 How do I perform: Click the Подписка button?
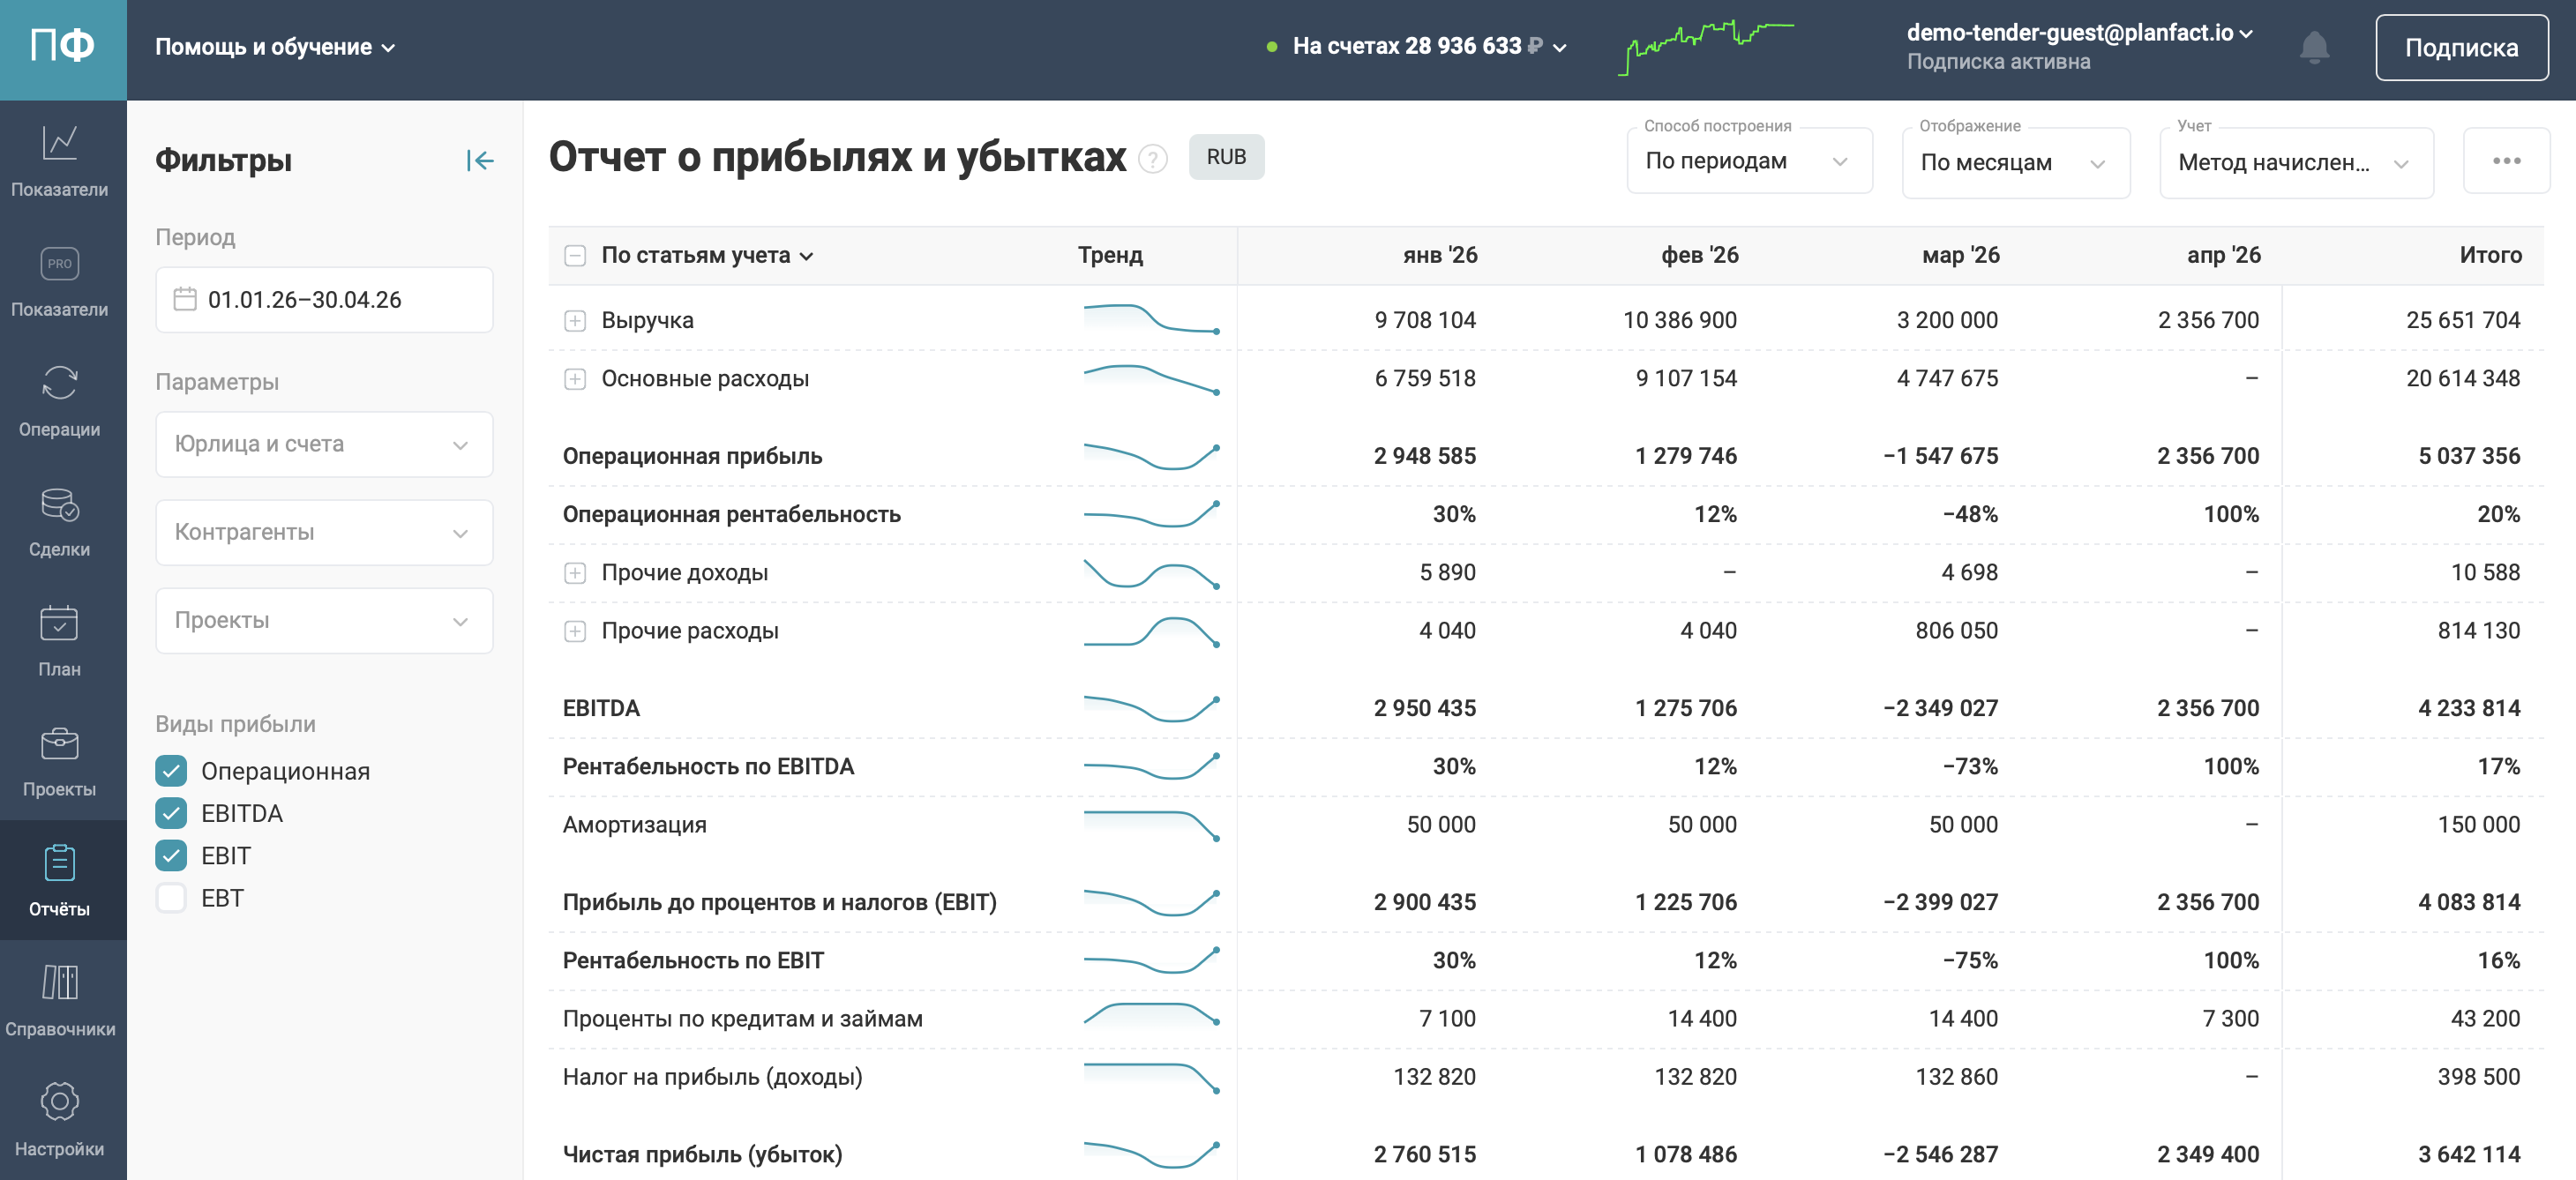point(2460,48)
